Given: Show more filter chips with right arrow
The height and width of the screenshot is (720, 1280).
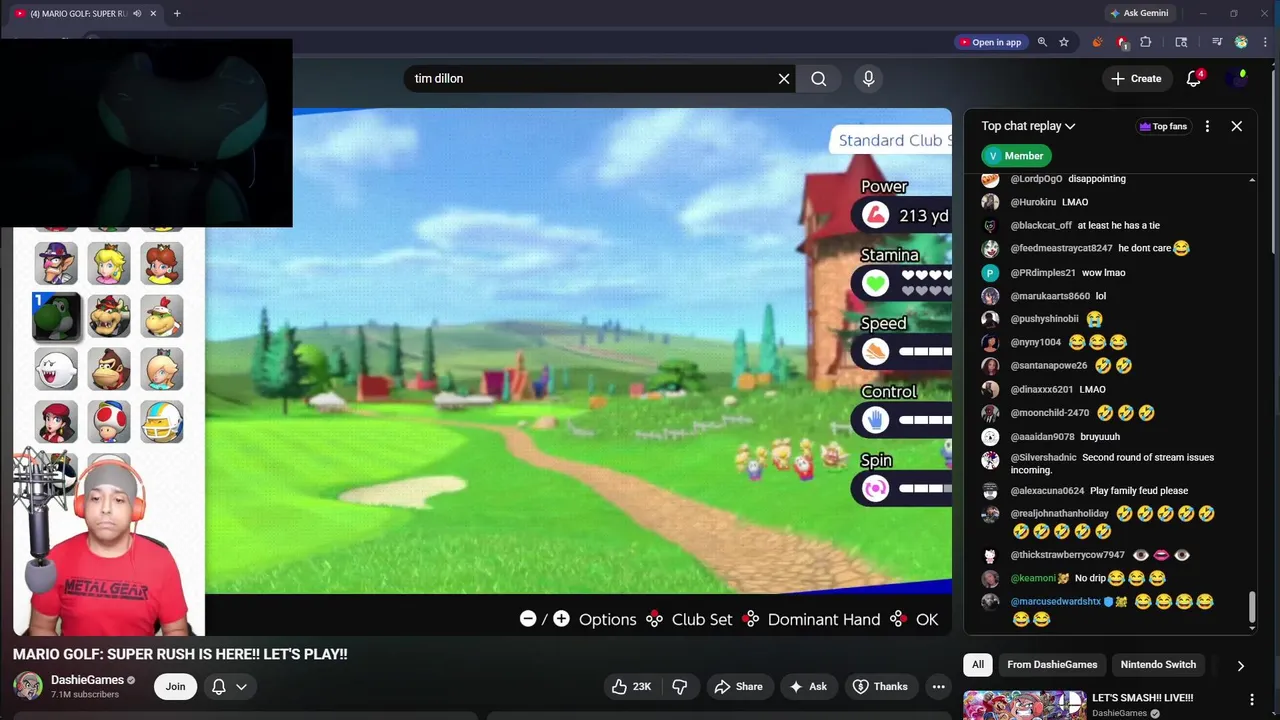Looking at the screenshot, I should click(x=1240, y=666).
